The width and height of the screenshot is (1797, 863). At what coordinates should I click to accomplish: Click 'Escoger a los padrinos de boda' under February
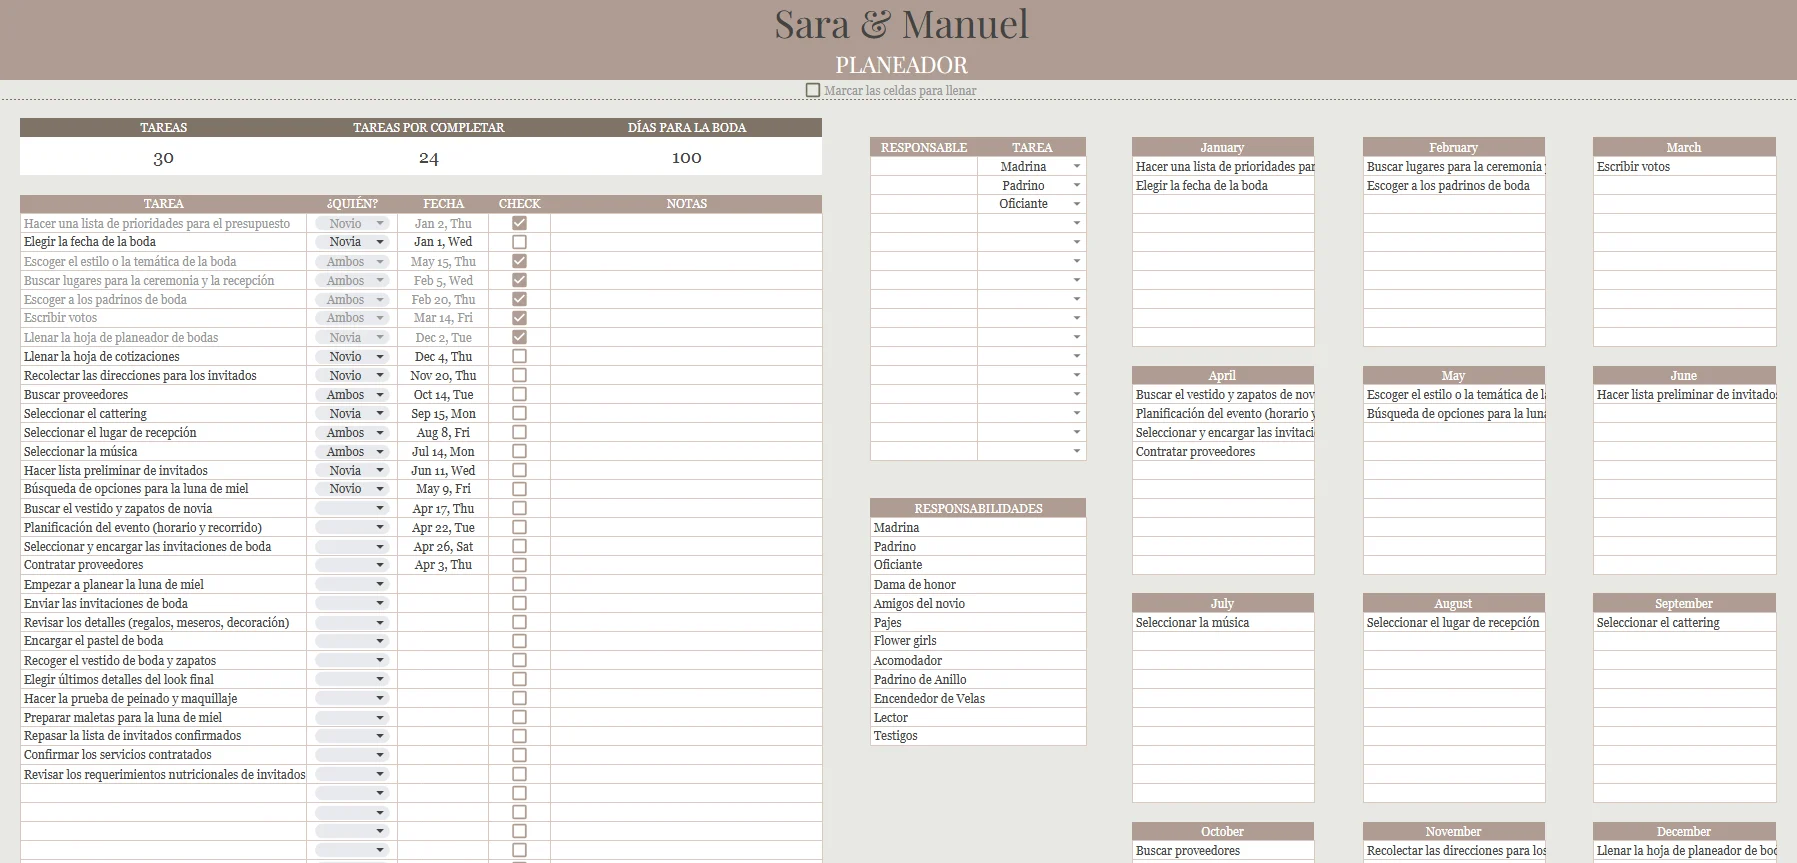coord(1454,186)
